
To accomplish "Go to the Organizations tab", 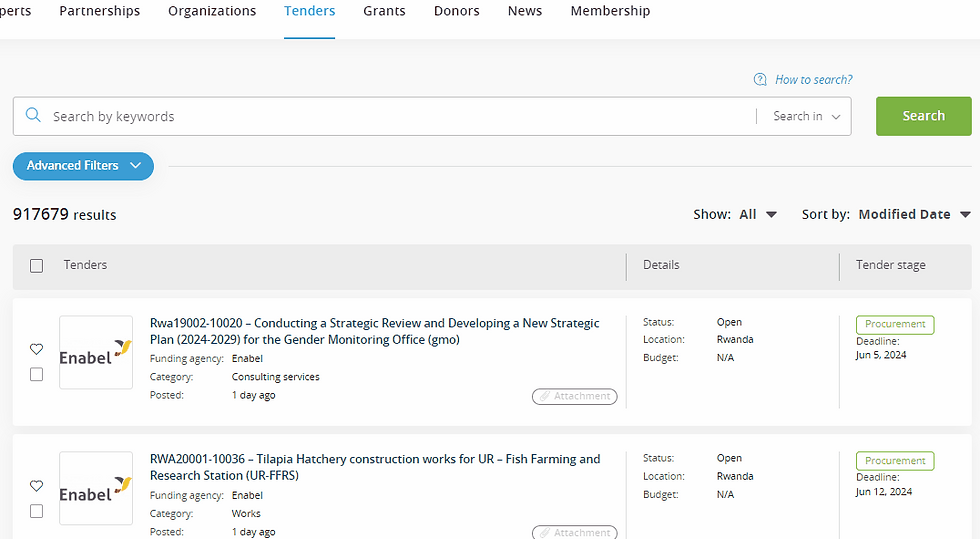I will pos(212,11).
